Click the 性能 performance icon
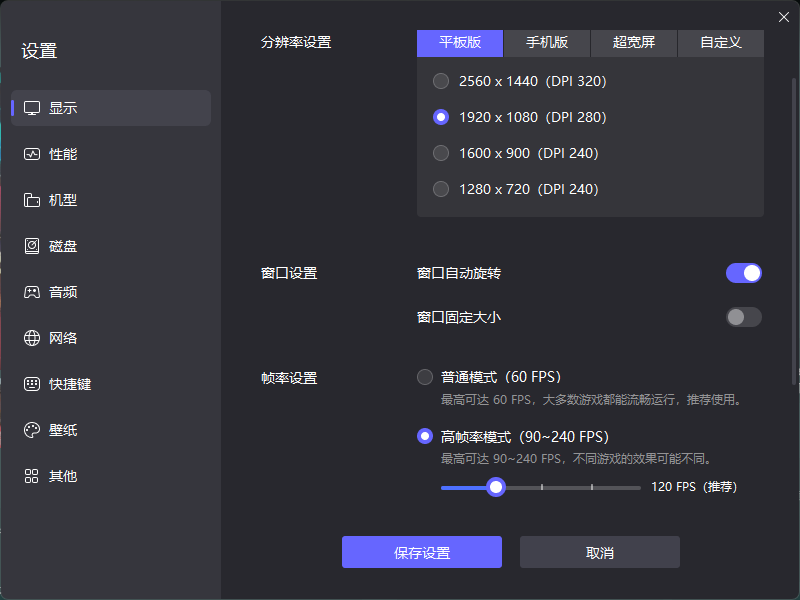This screenshot has width=800, height=600. pyautogui.click(x=32, y=154)
